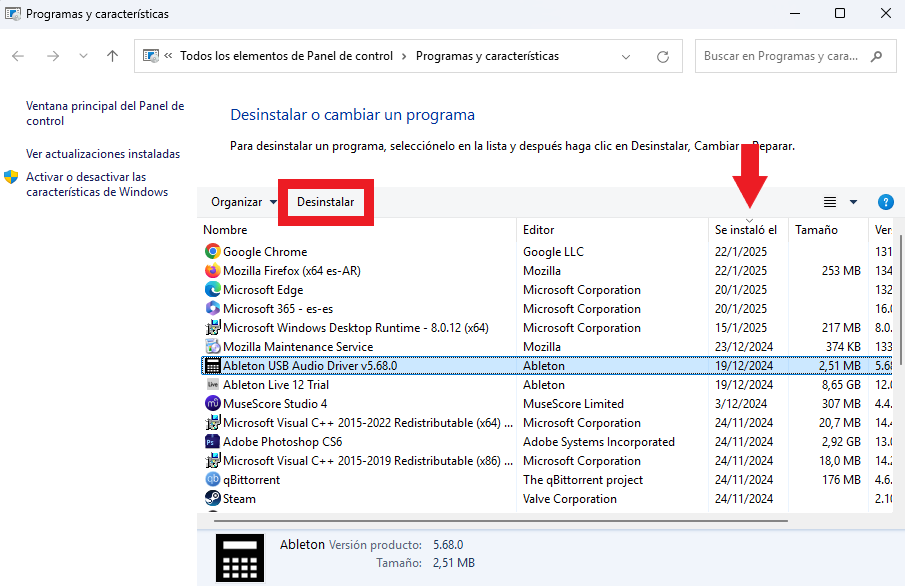Sort by the Nombre column header
Image resolution: width=905 pixels, height=586 pixels.
click(225, 230)
